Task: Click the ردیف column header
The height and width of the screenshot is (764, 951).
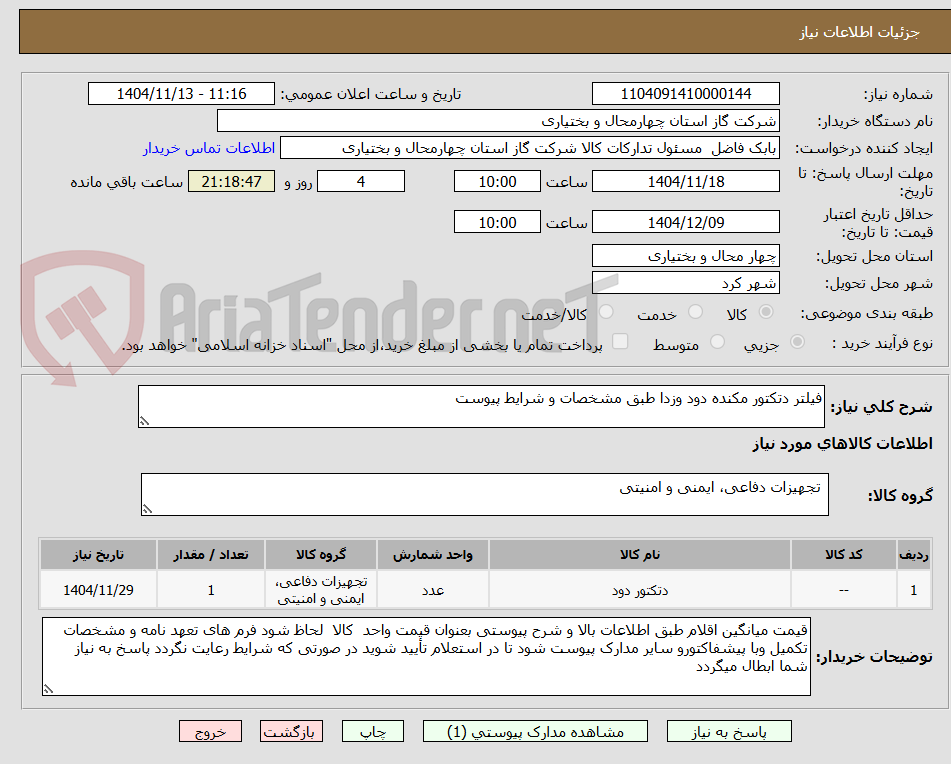Action: click(x=914, y=555)
